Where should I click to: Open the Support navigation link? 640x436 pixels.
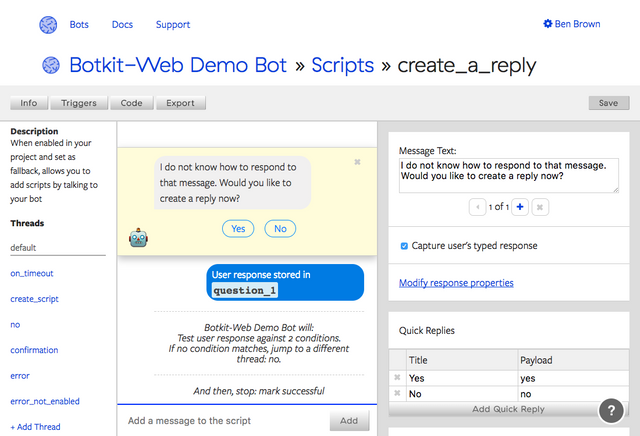173,24
